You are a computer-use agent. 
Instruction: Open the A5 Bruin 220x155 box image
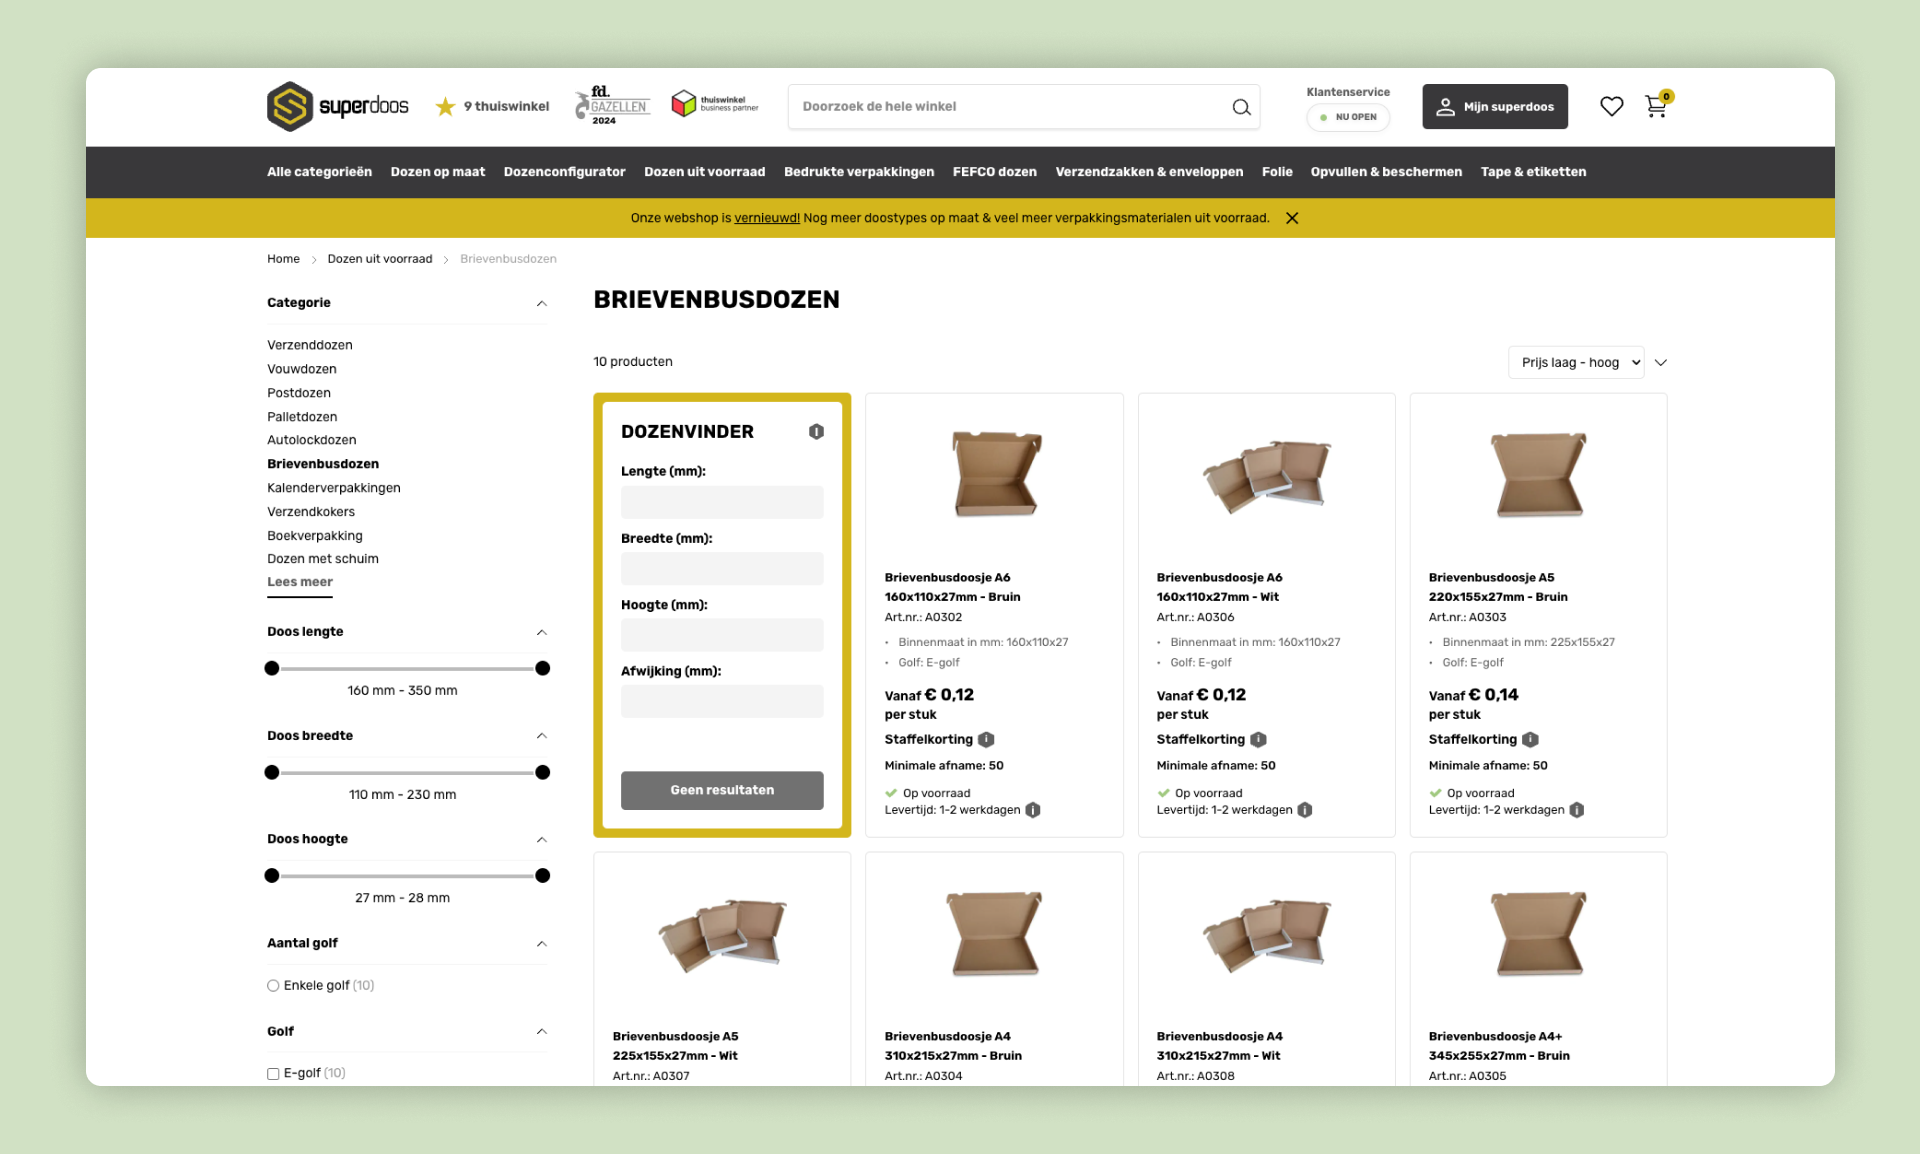point(1539,475)
